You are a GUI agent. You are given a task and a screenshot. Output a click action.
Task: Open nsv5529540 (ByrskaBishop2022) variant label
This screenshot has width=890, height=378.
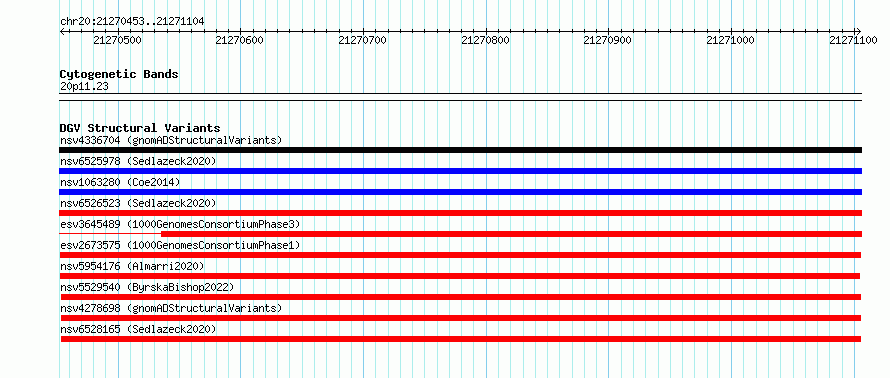click(x=147, y=287)
